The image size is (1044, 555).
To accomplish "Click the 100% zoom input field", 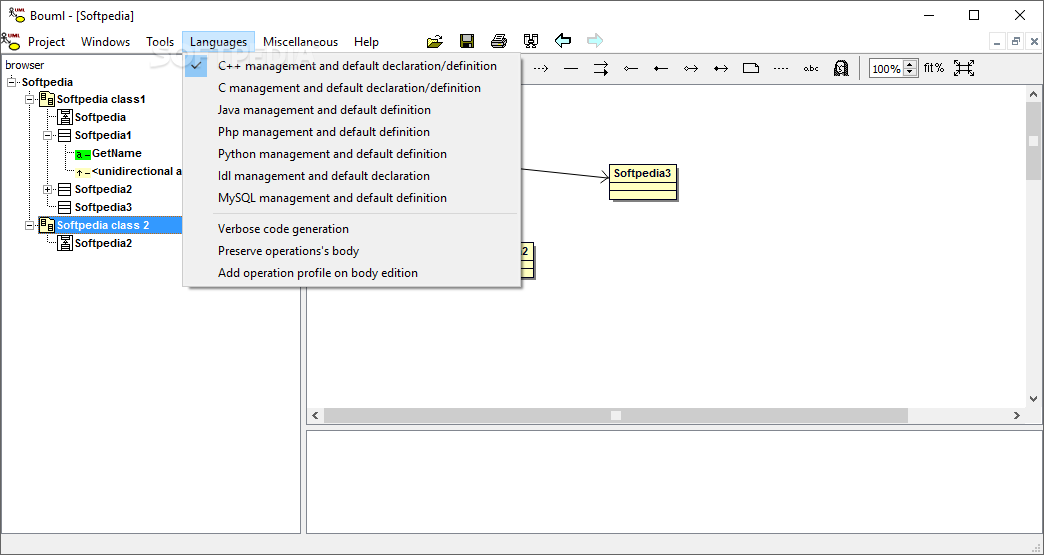I will (886, 69).
